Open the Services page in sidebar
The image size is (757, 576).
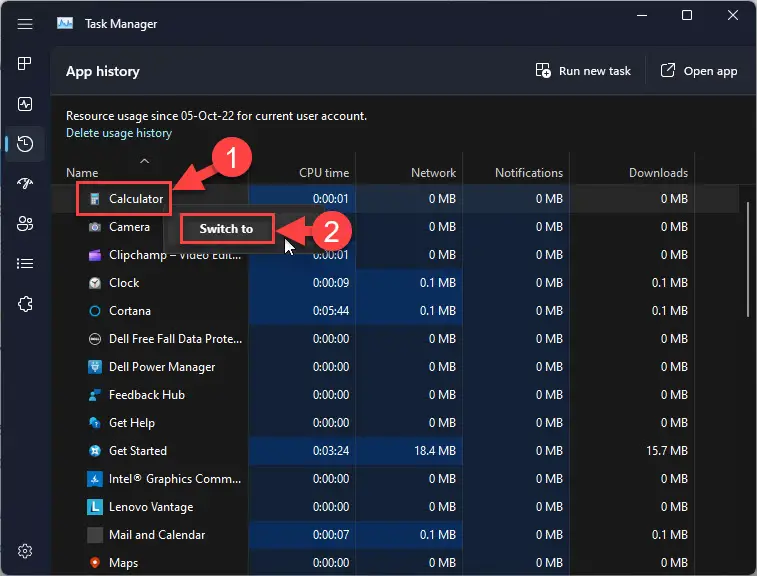point(25,304)
